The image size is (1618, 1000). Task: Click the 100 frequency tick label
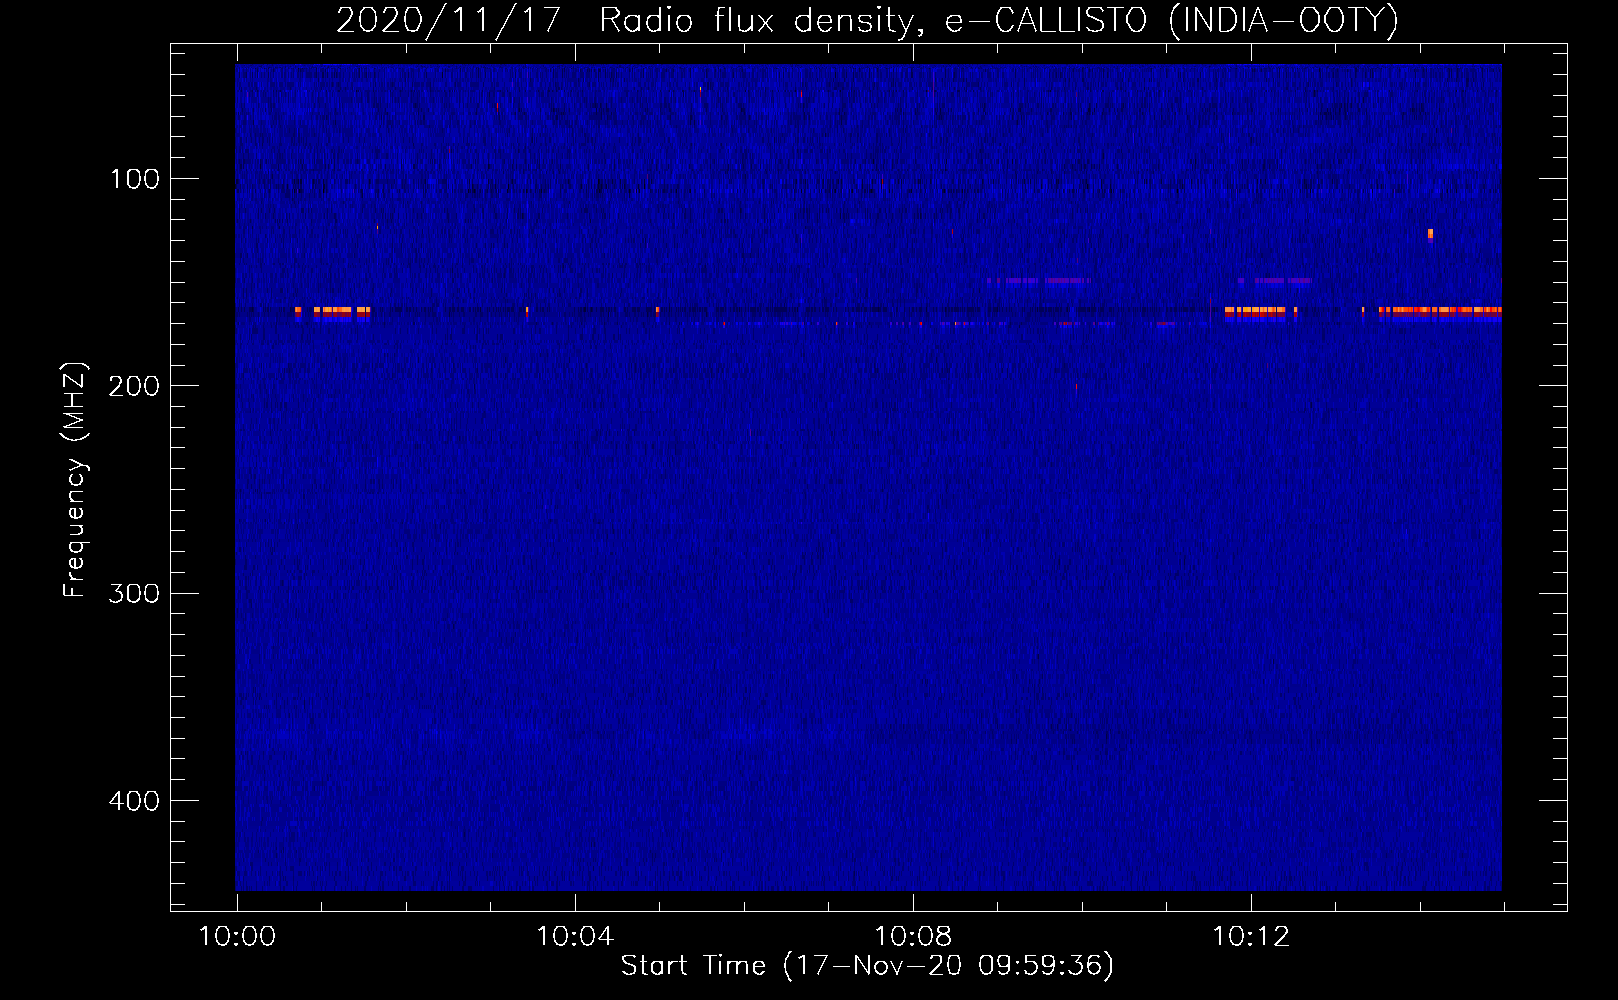point(135,179)
